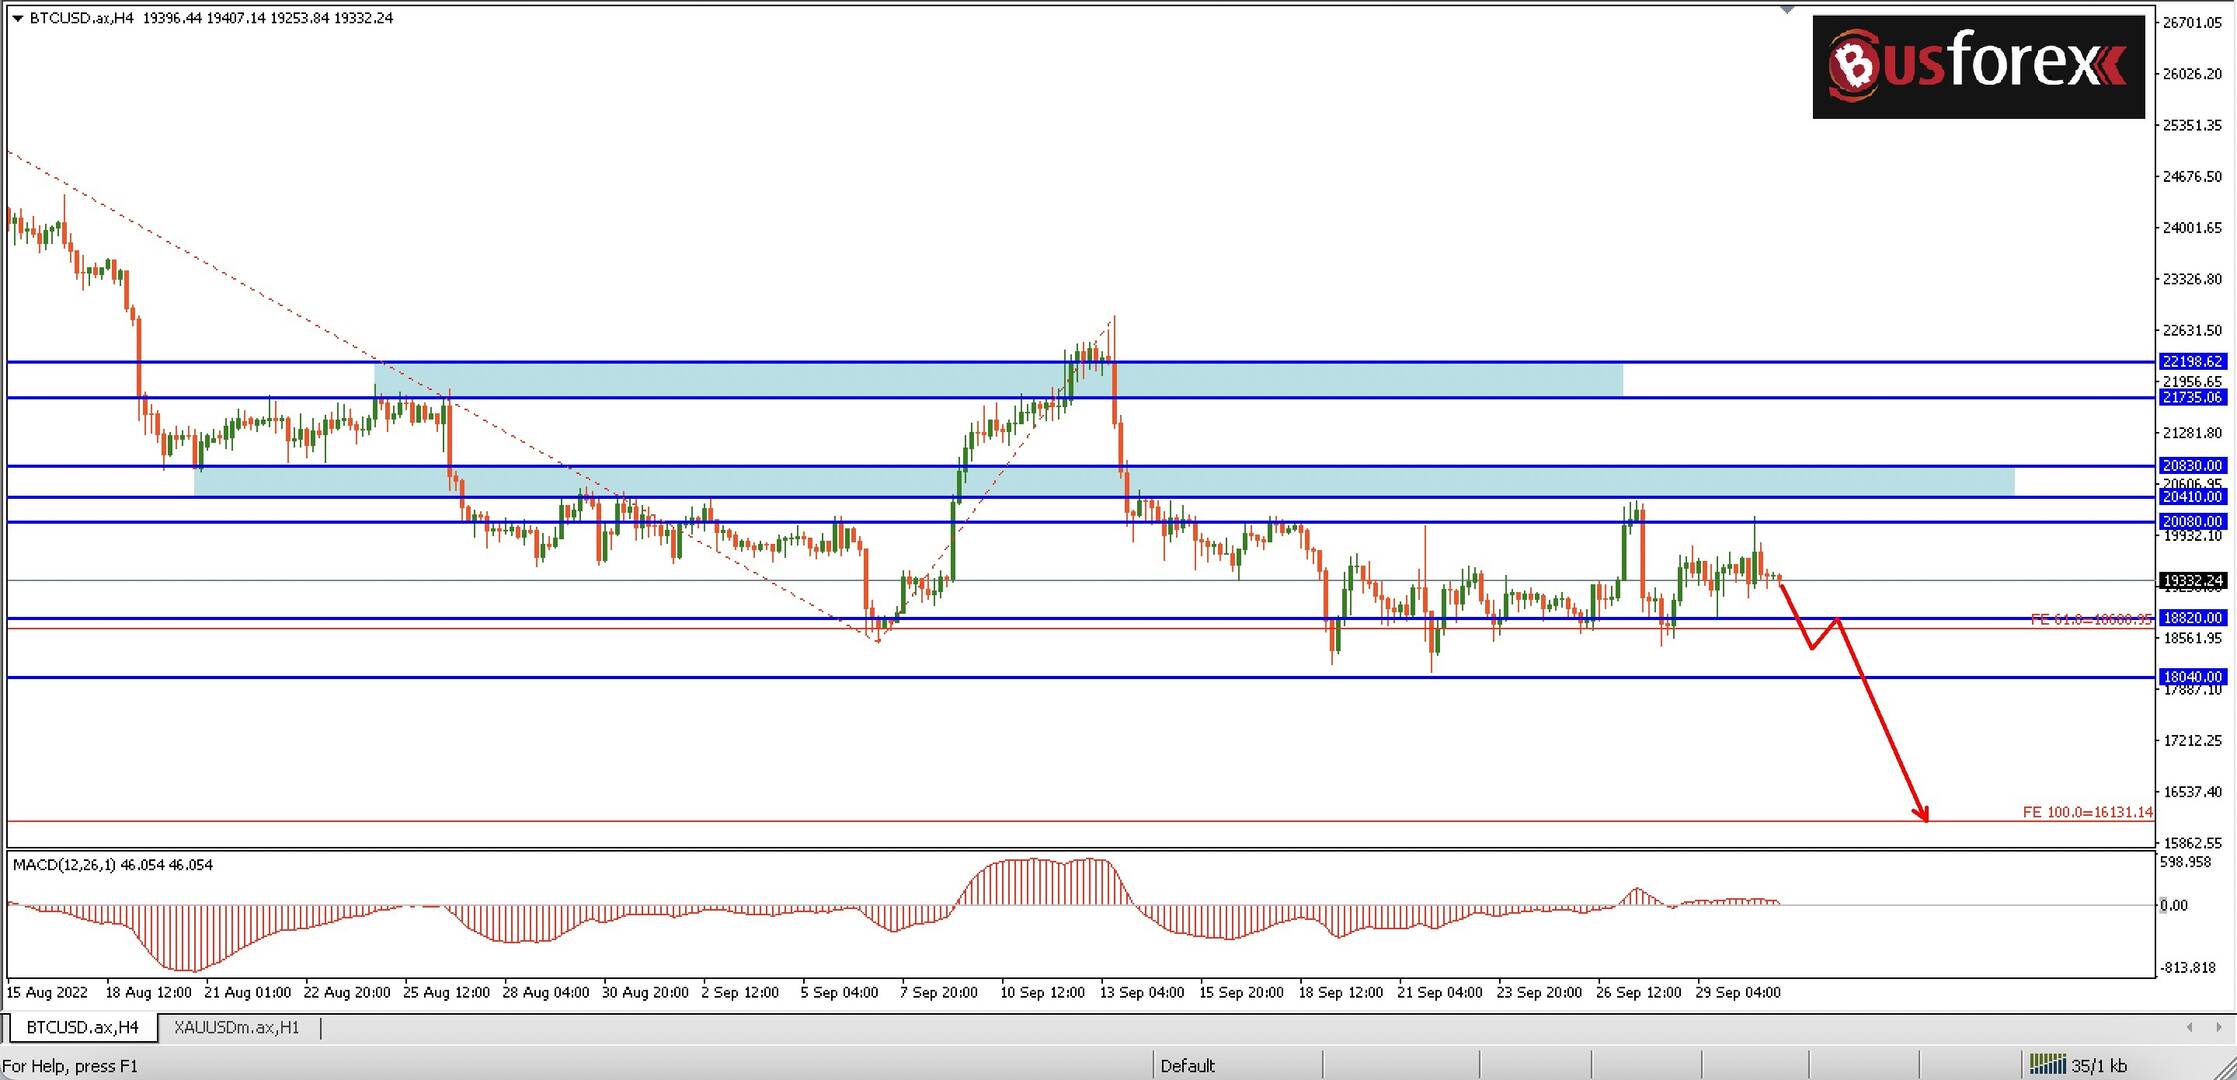Image resolution: width=2237 pixels, height=1080 pixels.
Task: Expand BTCUSD.ax,H4 chart title arrow
Action: click(x=17, y=18)
